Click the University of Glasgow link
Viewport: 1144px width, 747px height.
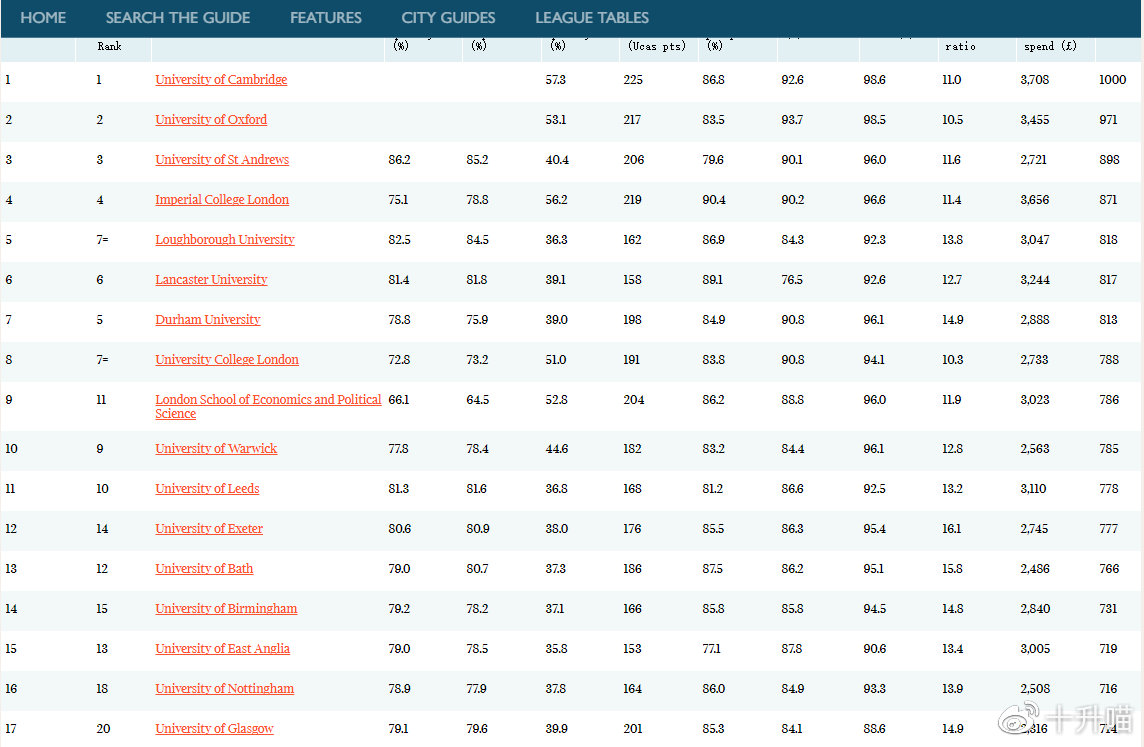click(214, 729)
